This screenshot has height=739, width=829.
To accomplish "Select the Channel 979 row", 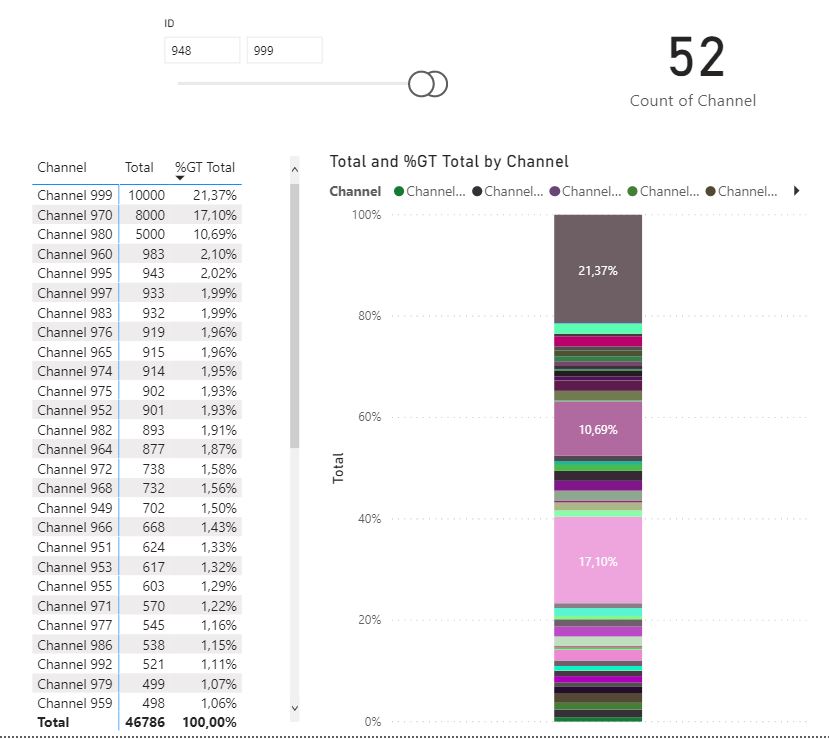I will [x=137, y=684].
